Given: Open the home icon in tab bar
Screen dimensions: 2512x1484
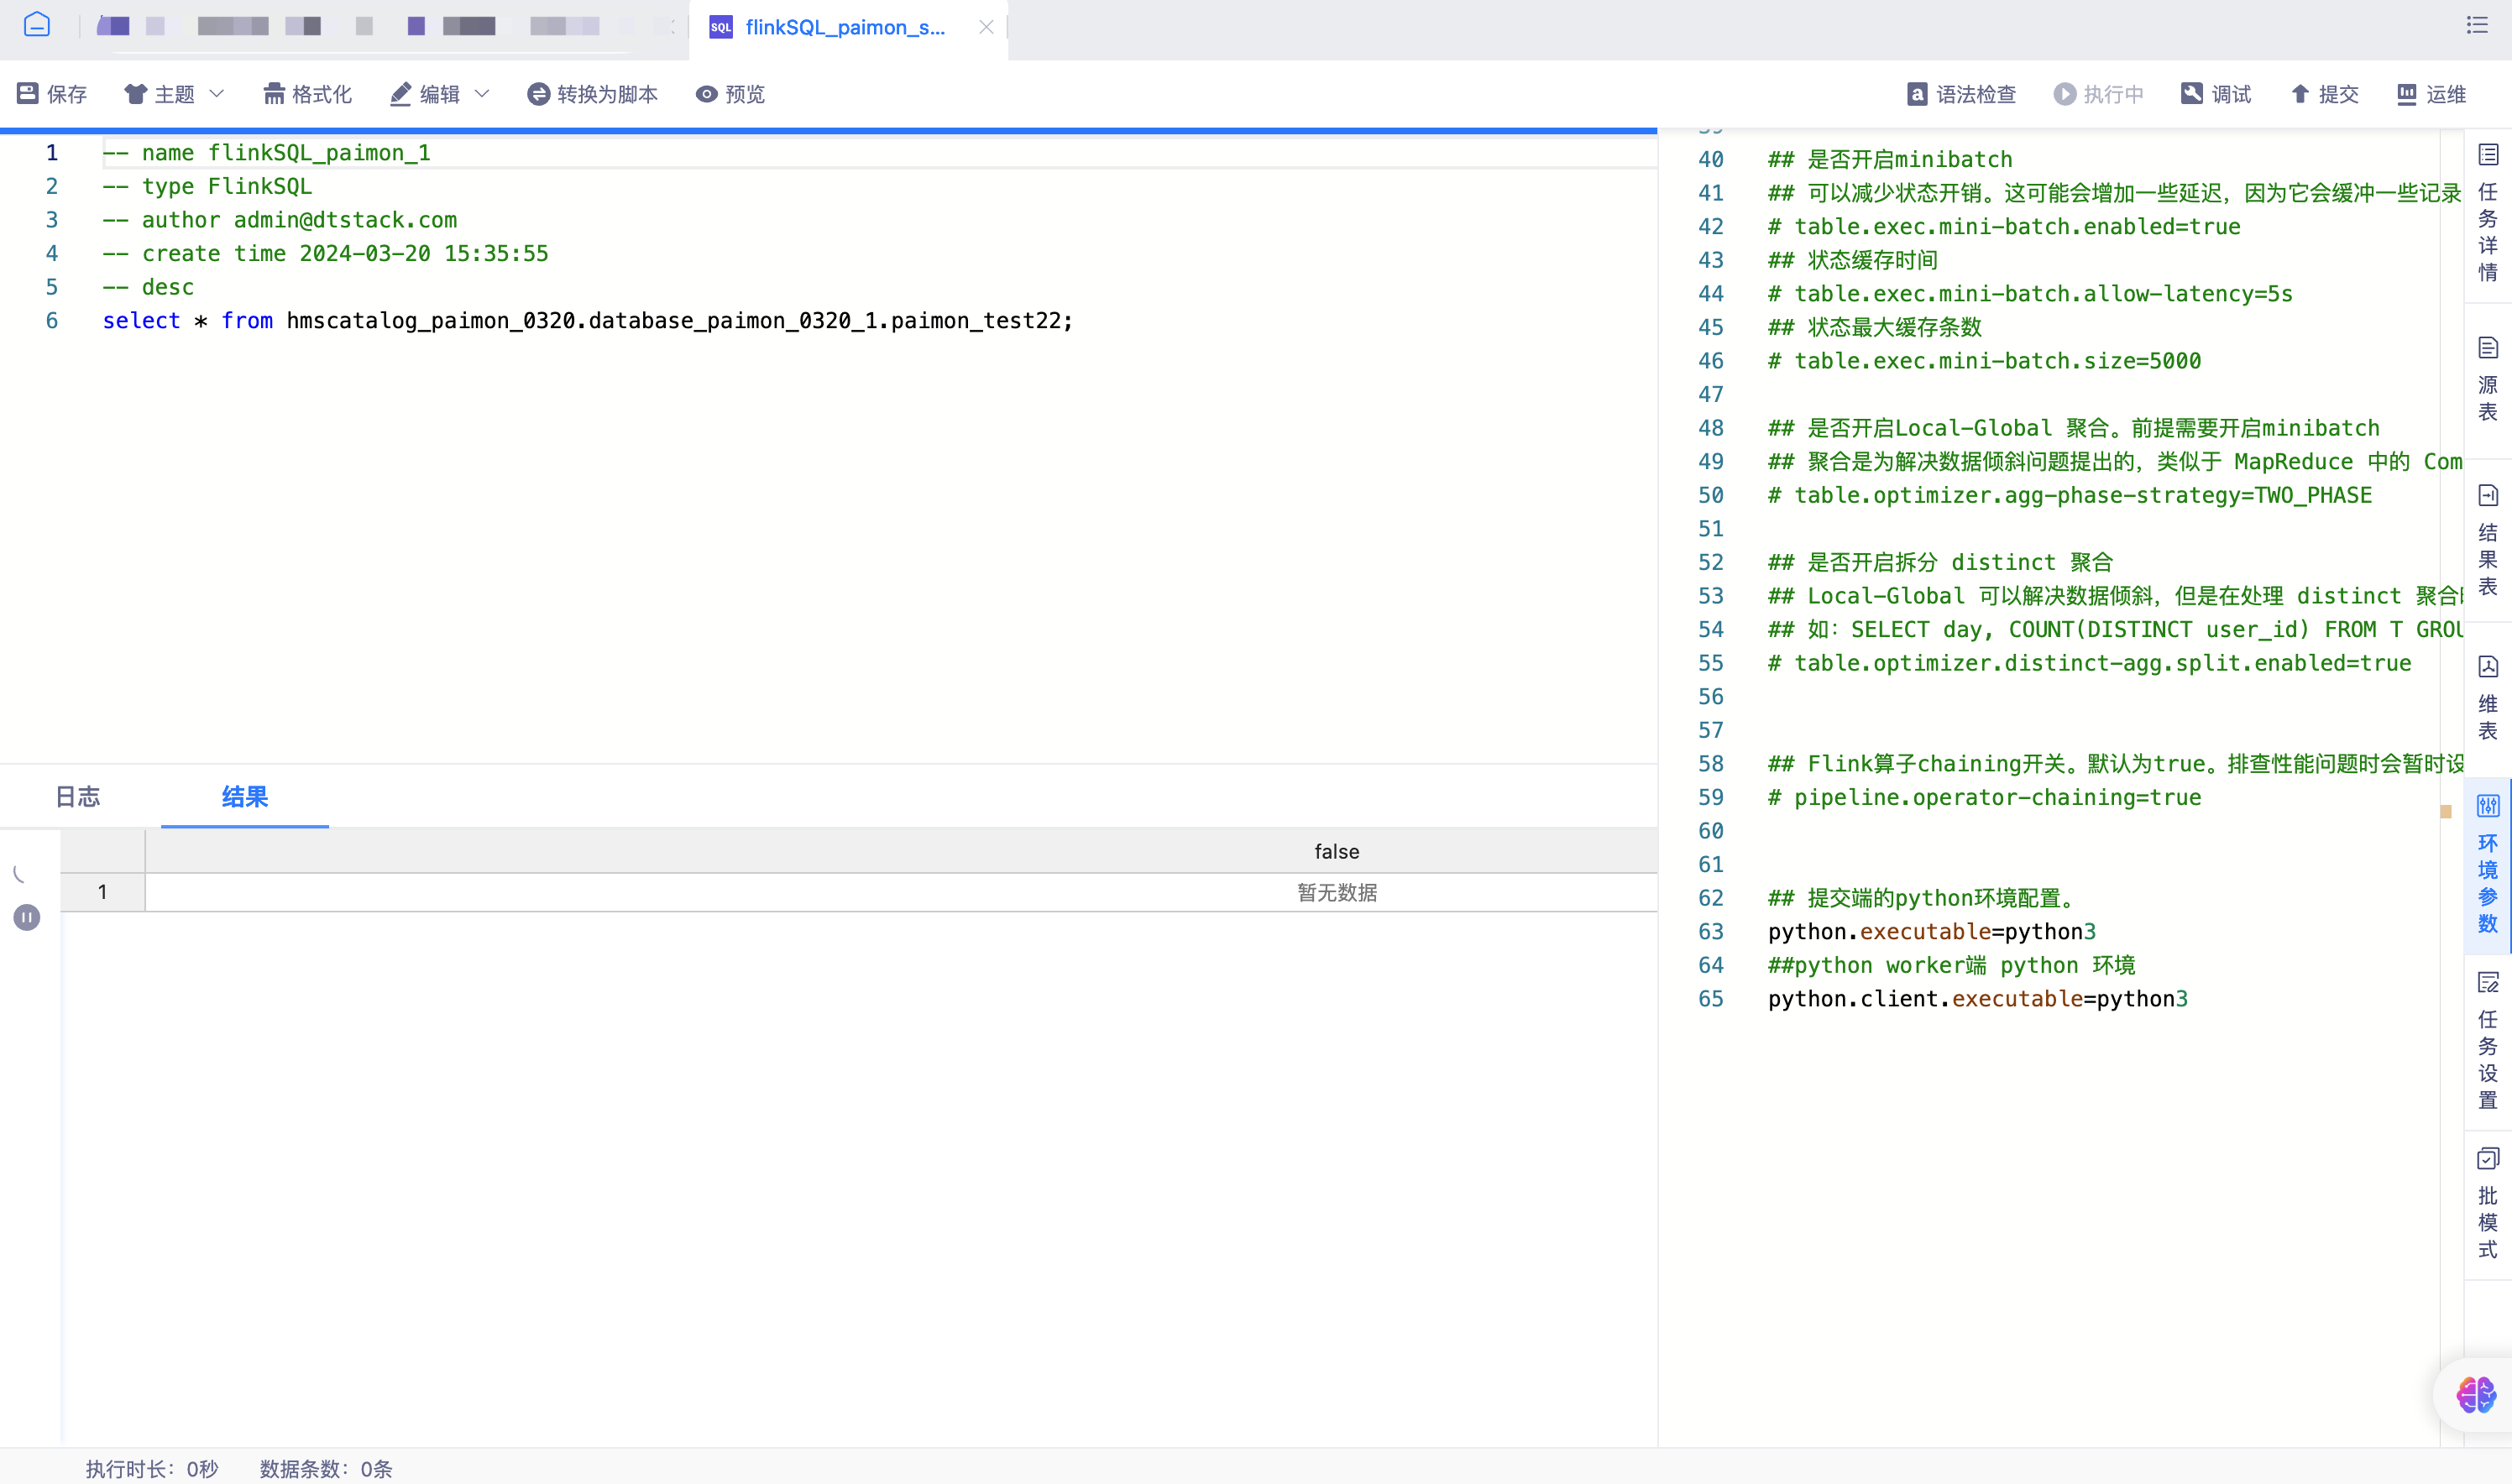Looking at the screenshot, I should [x=37, y=25].
